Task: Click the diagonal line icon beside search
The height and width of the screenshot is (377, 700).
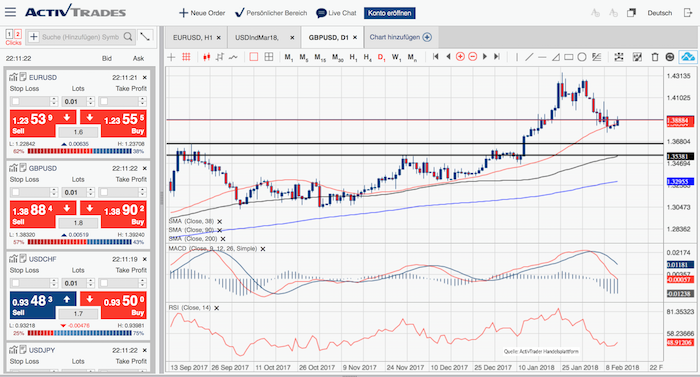Action: (145, 37)
